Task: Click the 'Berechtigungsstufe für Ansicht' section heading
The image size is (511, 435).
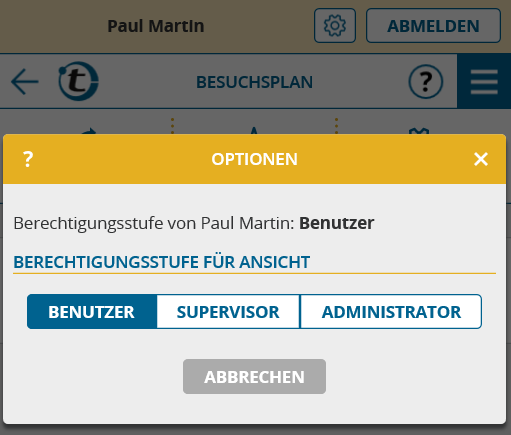Action: point(162,262)
